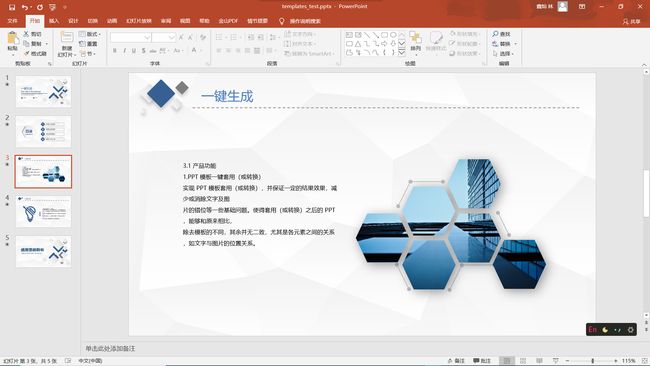Open the font size combo box

click(164, 37)
